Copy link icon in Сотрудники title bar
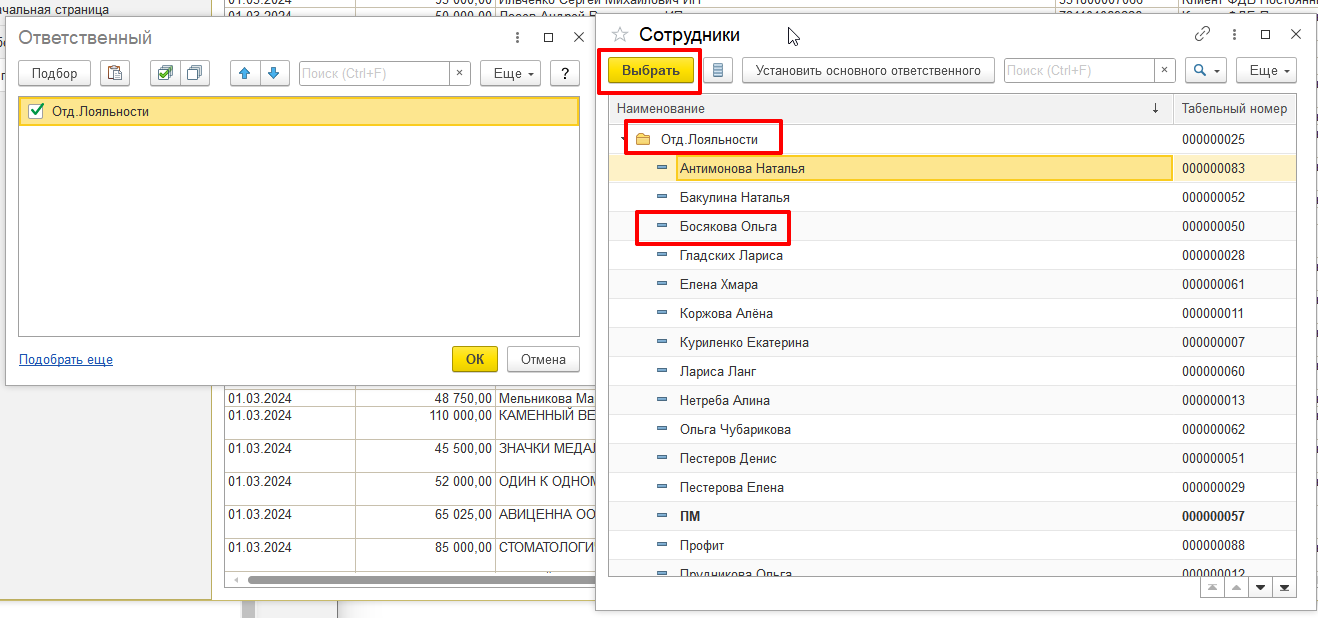This screenshot has width=1318, height=618. 1203,34
